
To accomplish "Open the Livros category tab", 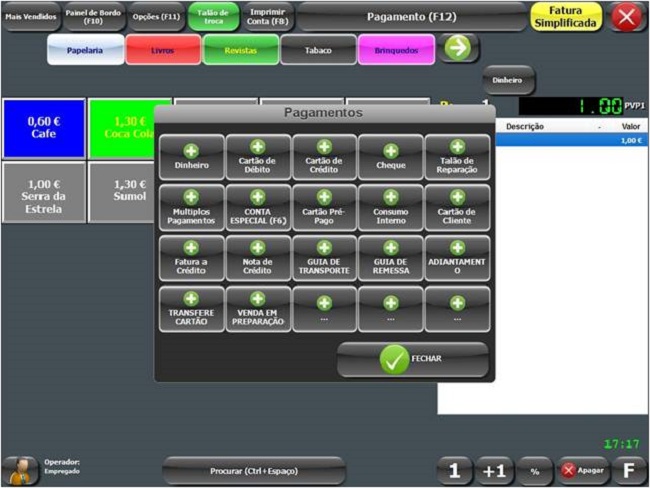I will click(x=163, y=49).
